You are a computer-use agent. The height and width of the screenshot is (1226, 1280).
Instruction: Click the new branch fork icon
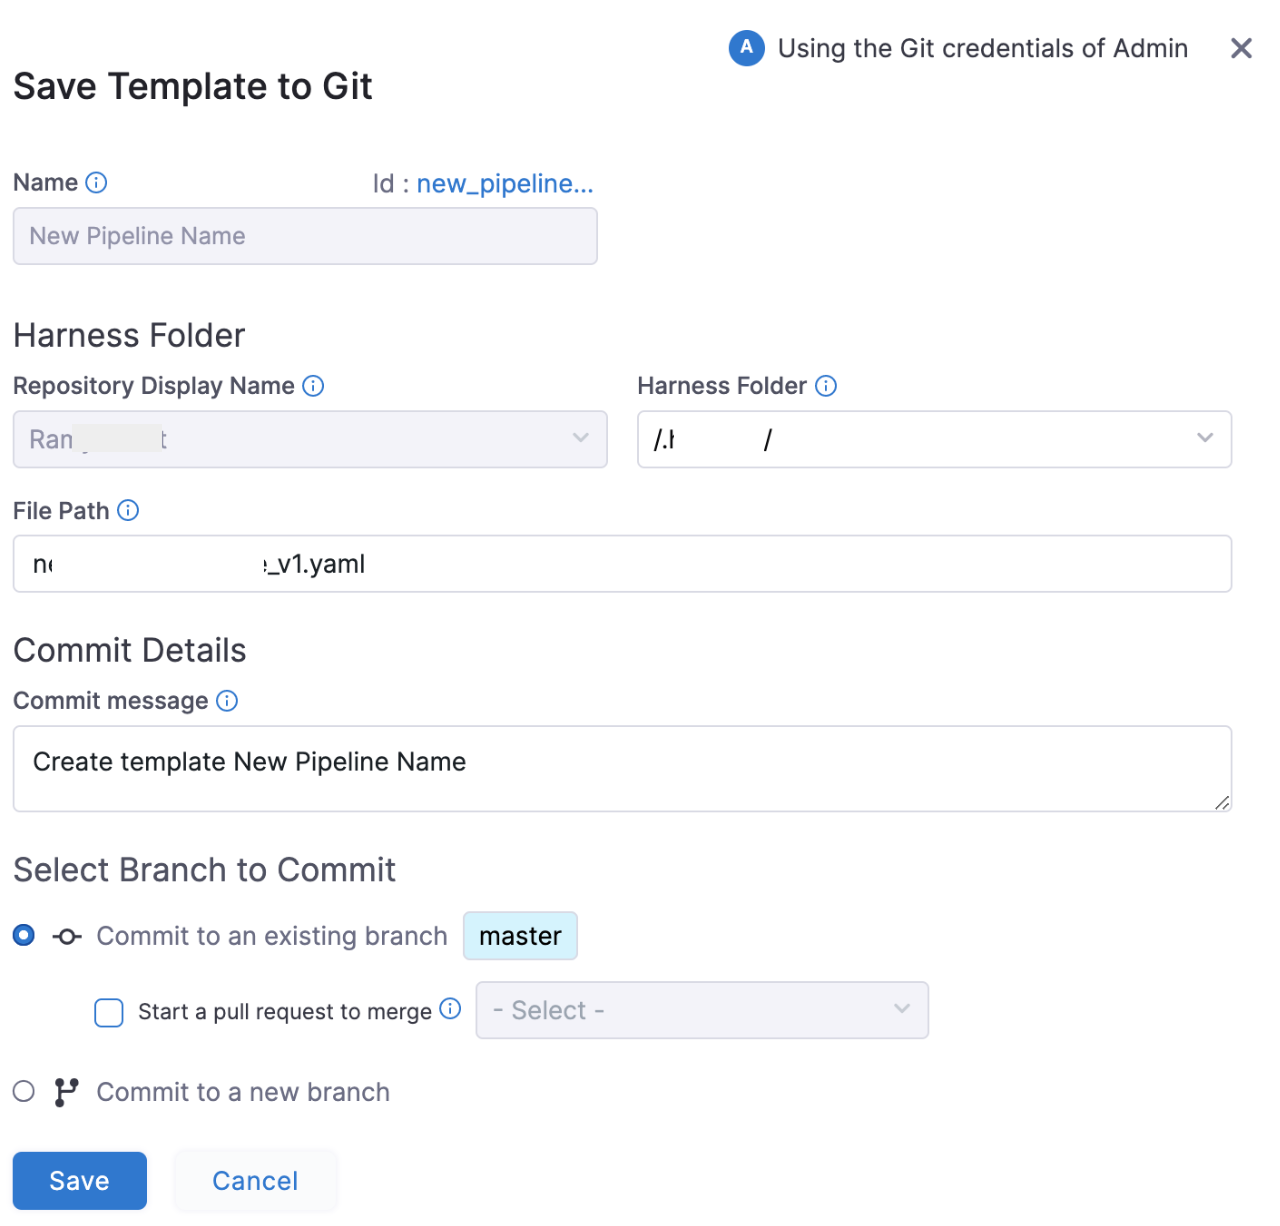click(x=66, y=1092)
